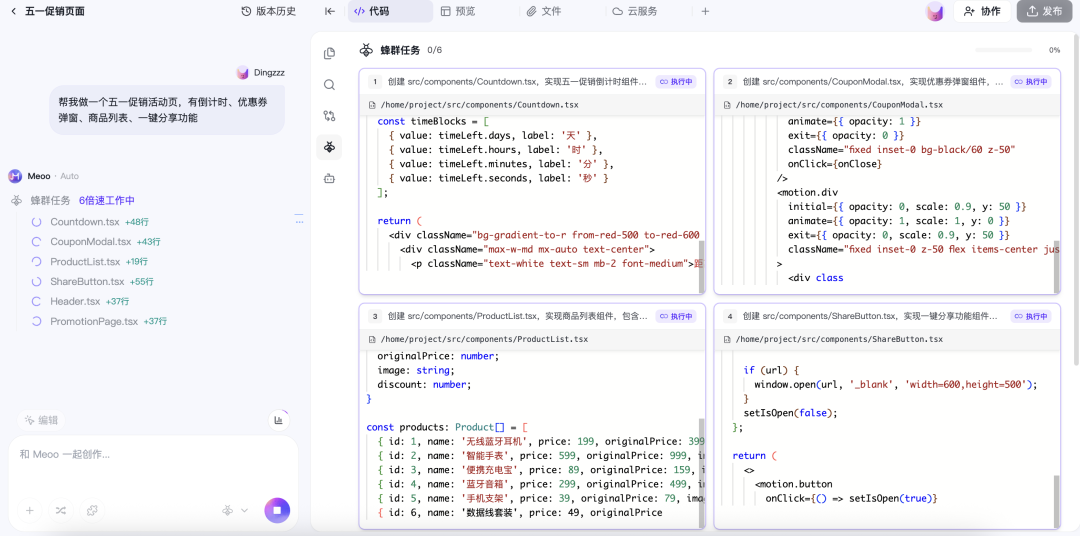
Task: Expand the bee mode dropdown in chat input
Action: click(x=235, y=510)
